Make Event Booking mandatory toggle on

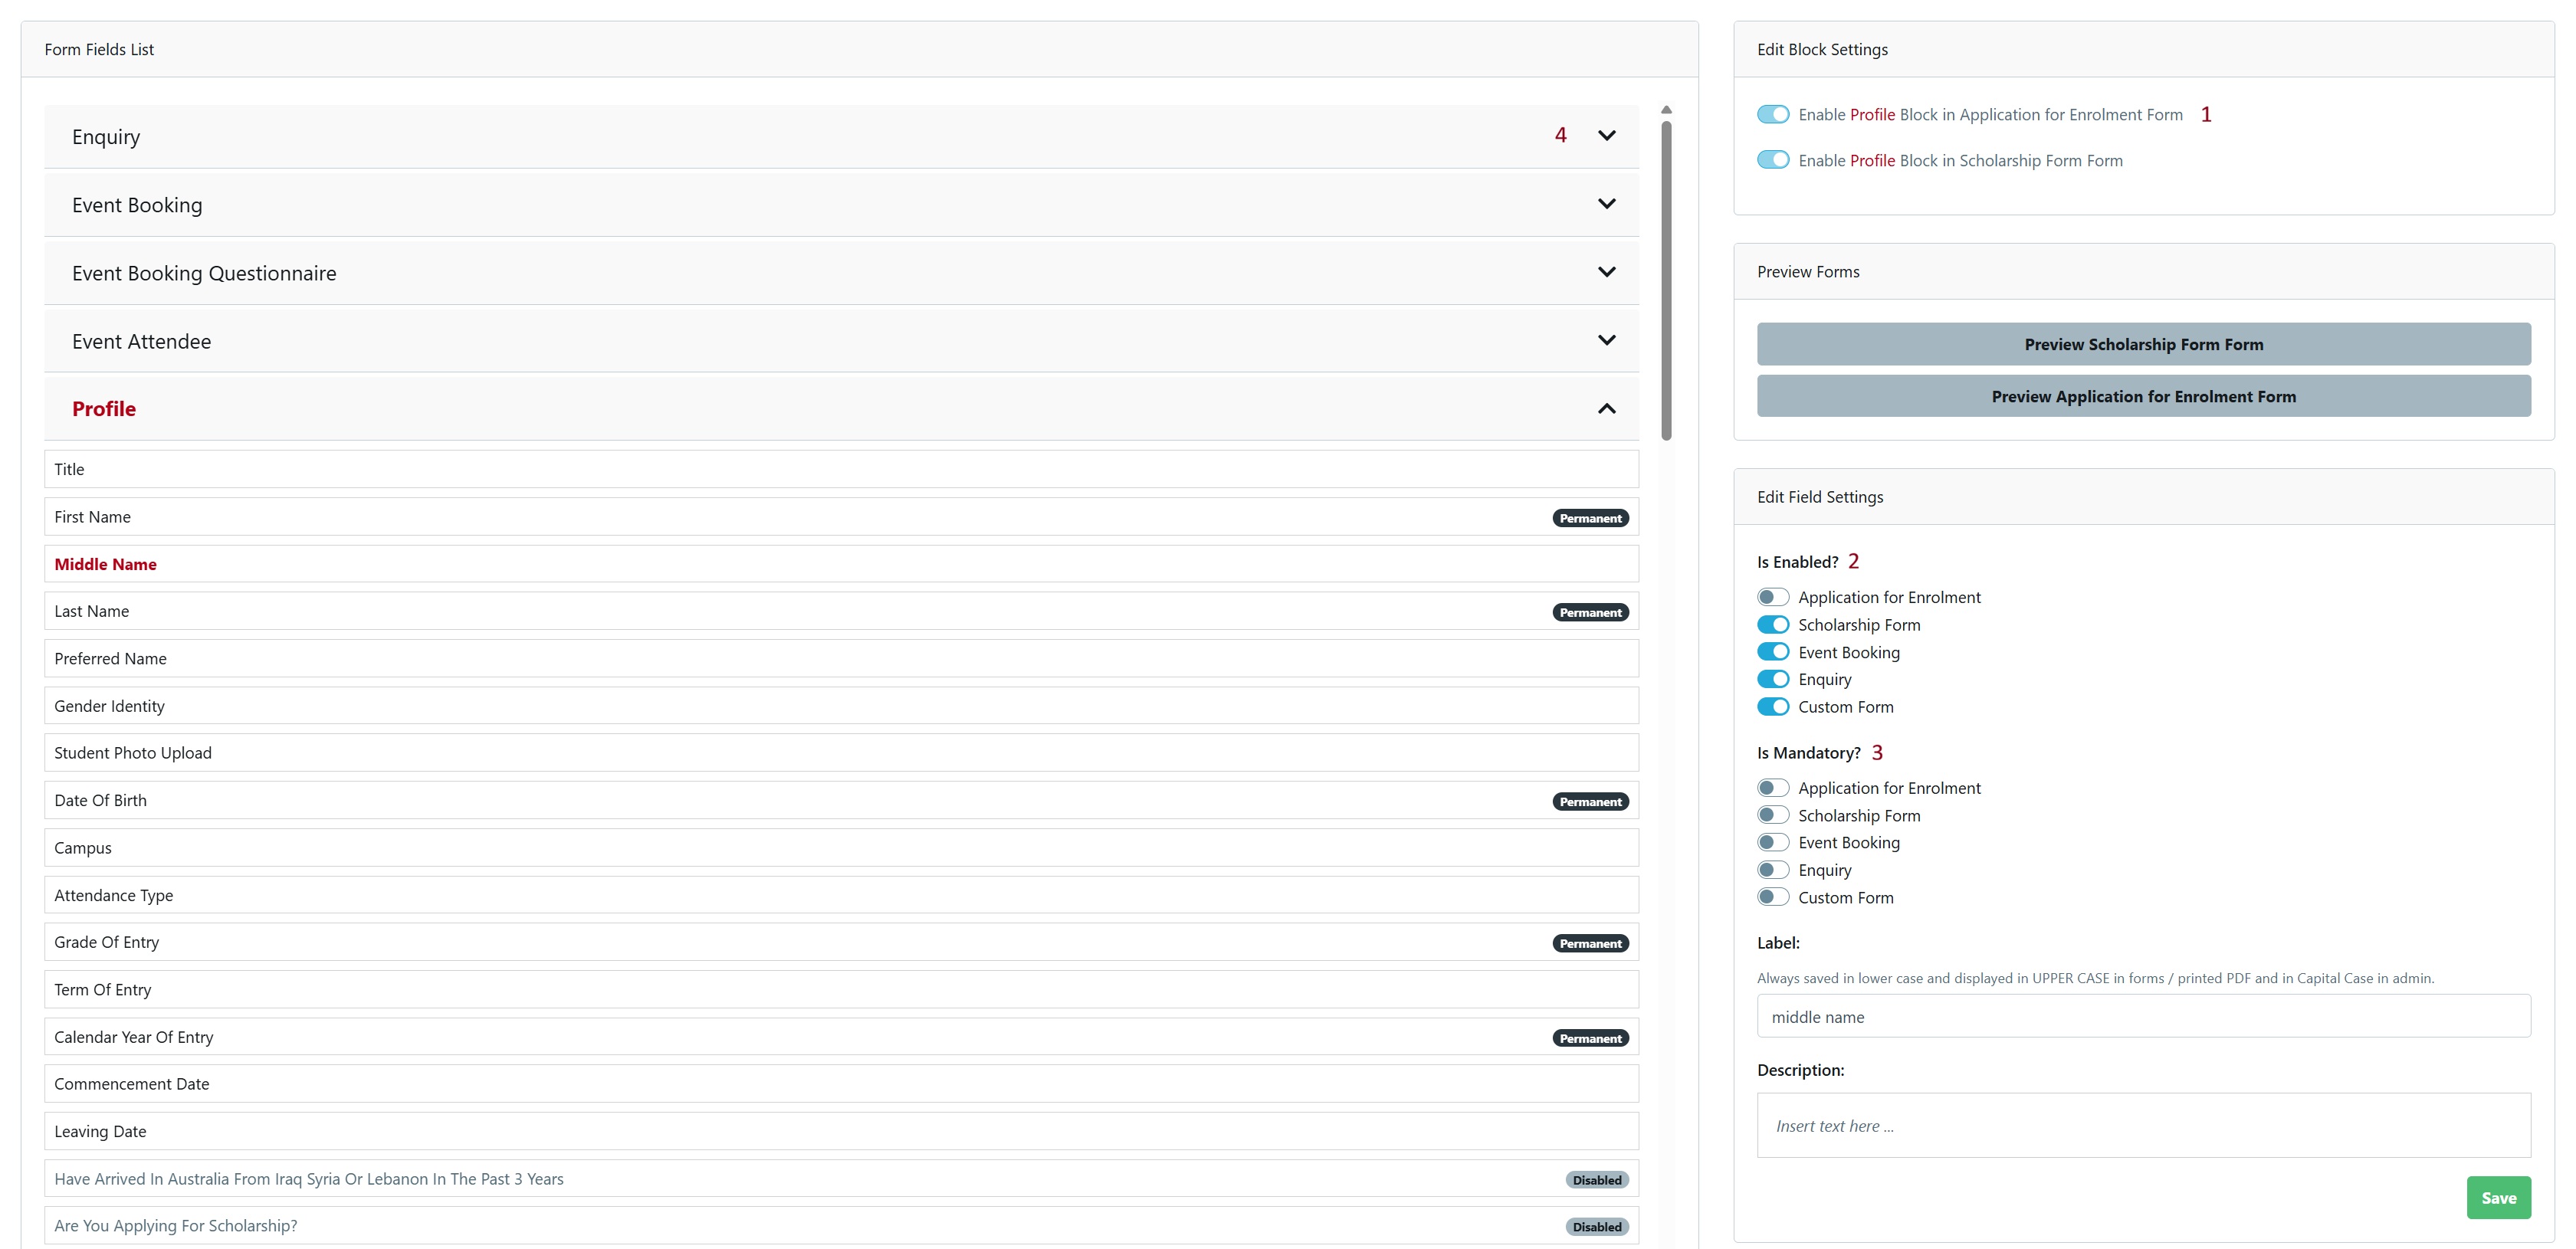click(x=1772, y=843)
